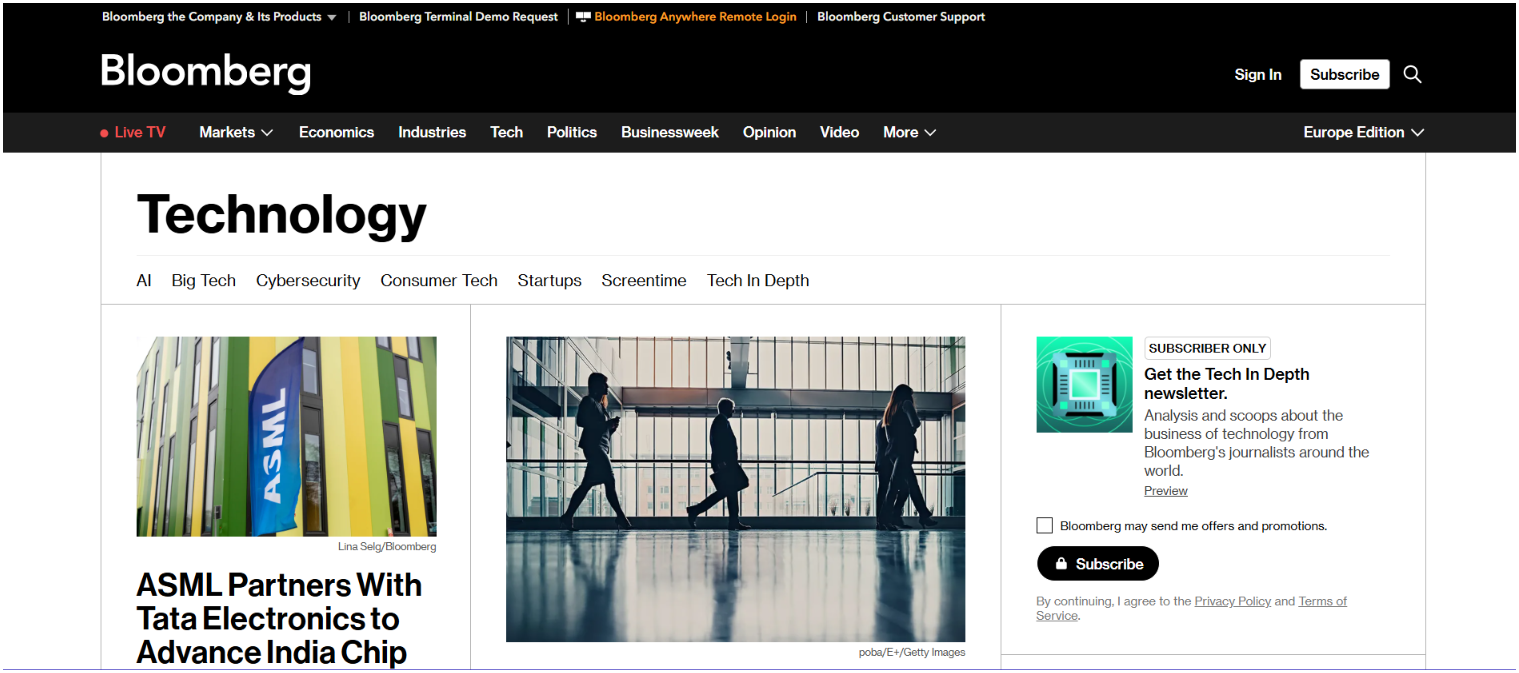The height and width of the screenshot is (673, 1519).
Task: Click the SUBSCRIBER ONLY badge
Action: (1207, 348)
